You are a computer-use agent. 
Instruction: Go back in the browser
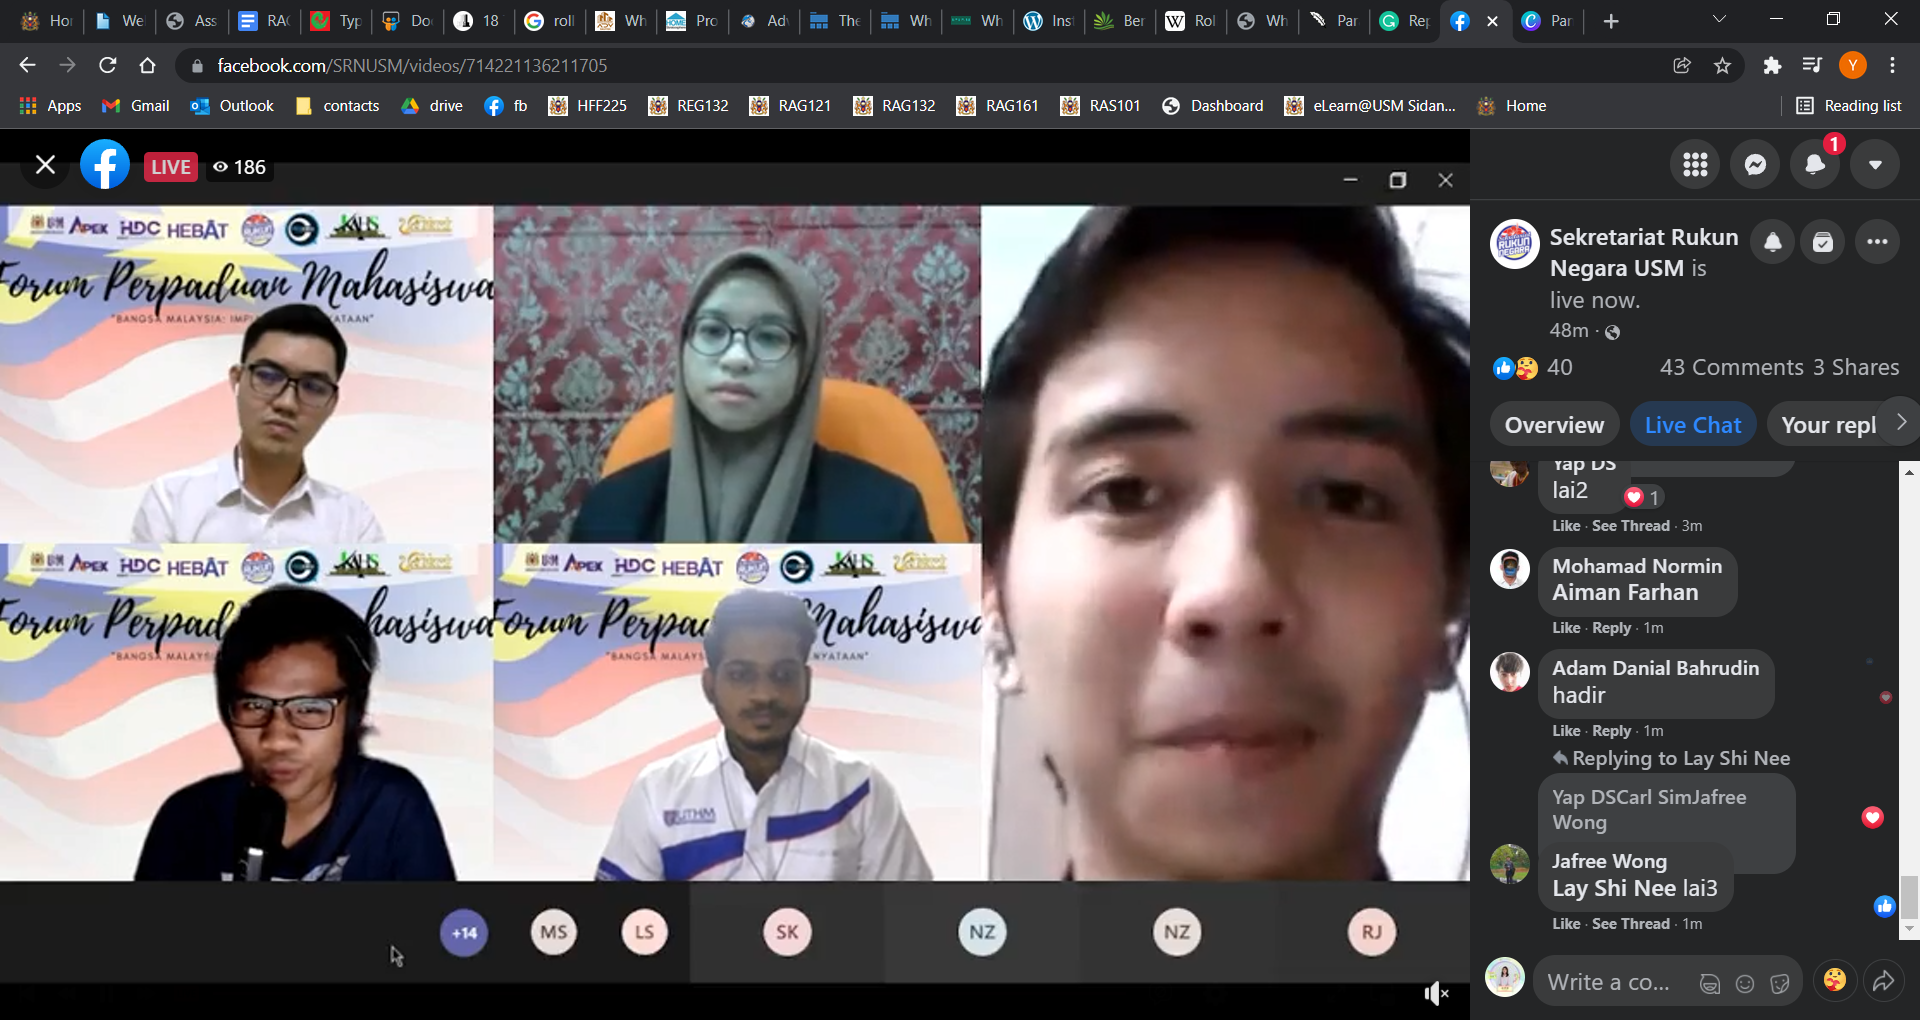tap(27, 65)
